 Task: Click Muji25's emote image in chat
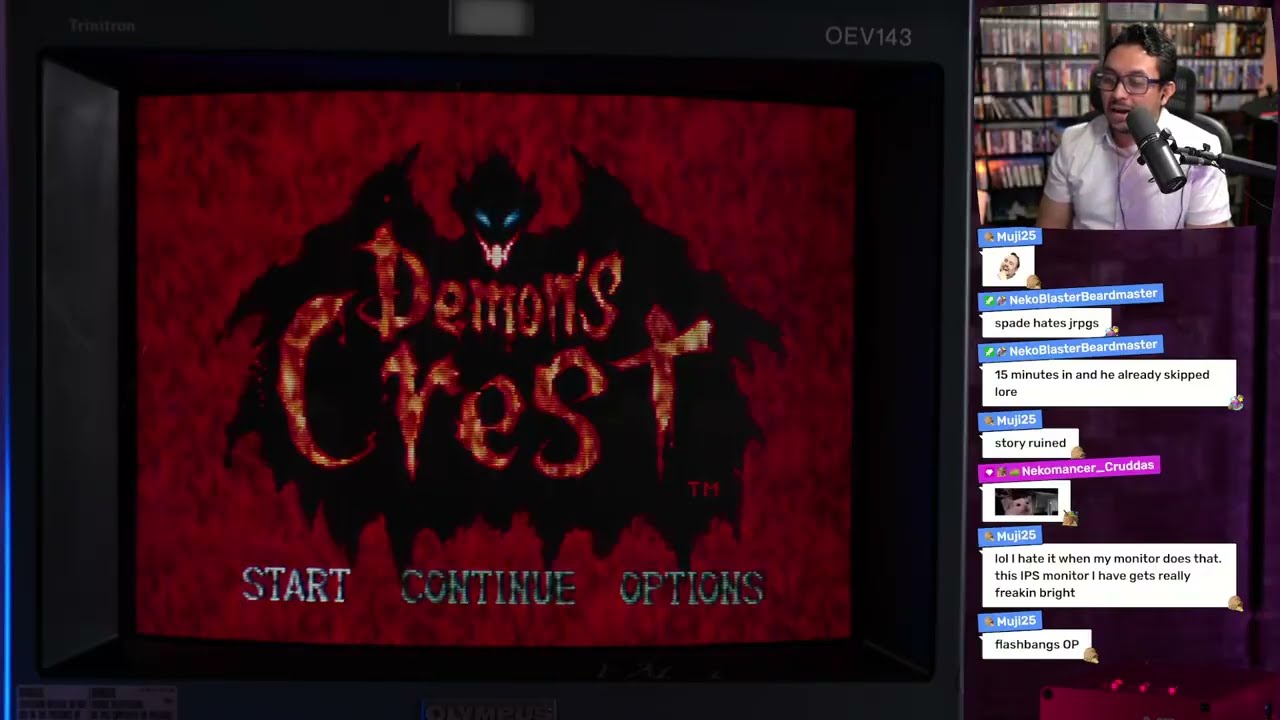coord(1008,266)
